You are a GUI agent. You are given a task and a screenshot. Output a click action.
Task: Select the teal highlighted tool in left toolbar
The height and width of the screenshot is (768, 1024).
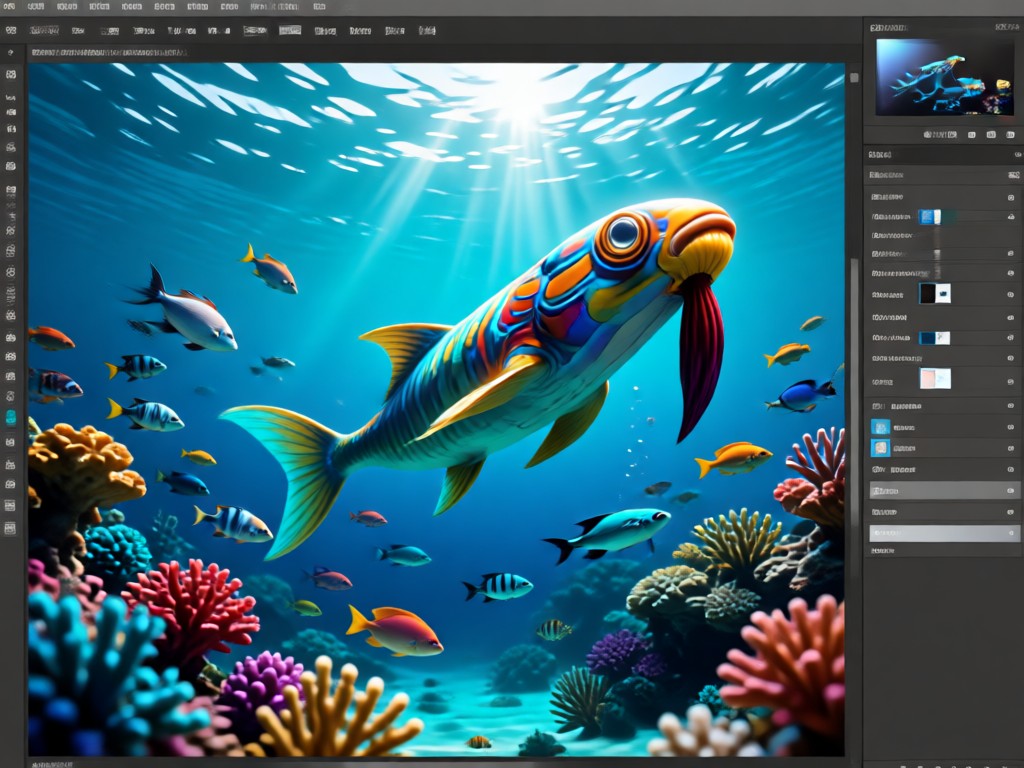pyautogui.click(x=10, y=417)
